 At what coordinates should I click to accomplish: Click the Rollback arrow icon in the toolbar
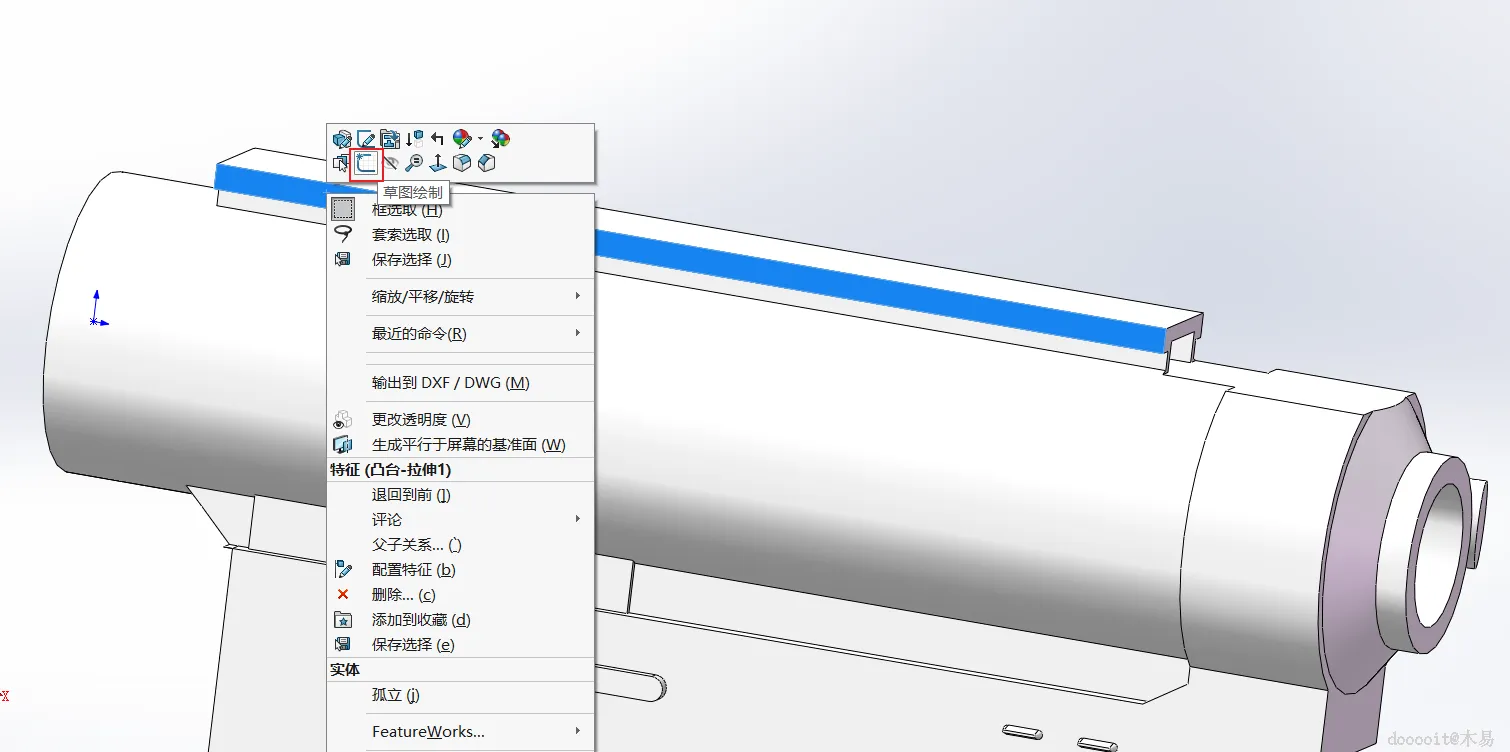437,139
